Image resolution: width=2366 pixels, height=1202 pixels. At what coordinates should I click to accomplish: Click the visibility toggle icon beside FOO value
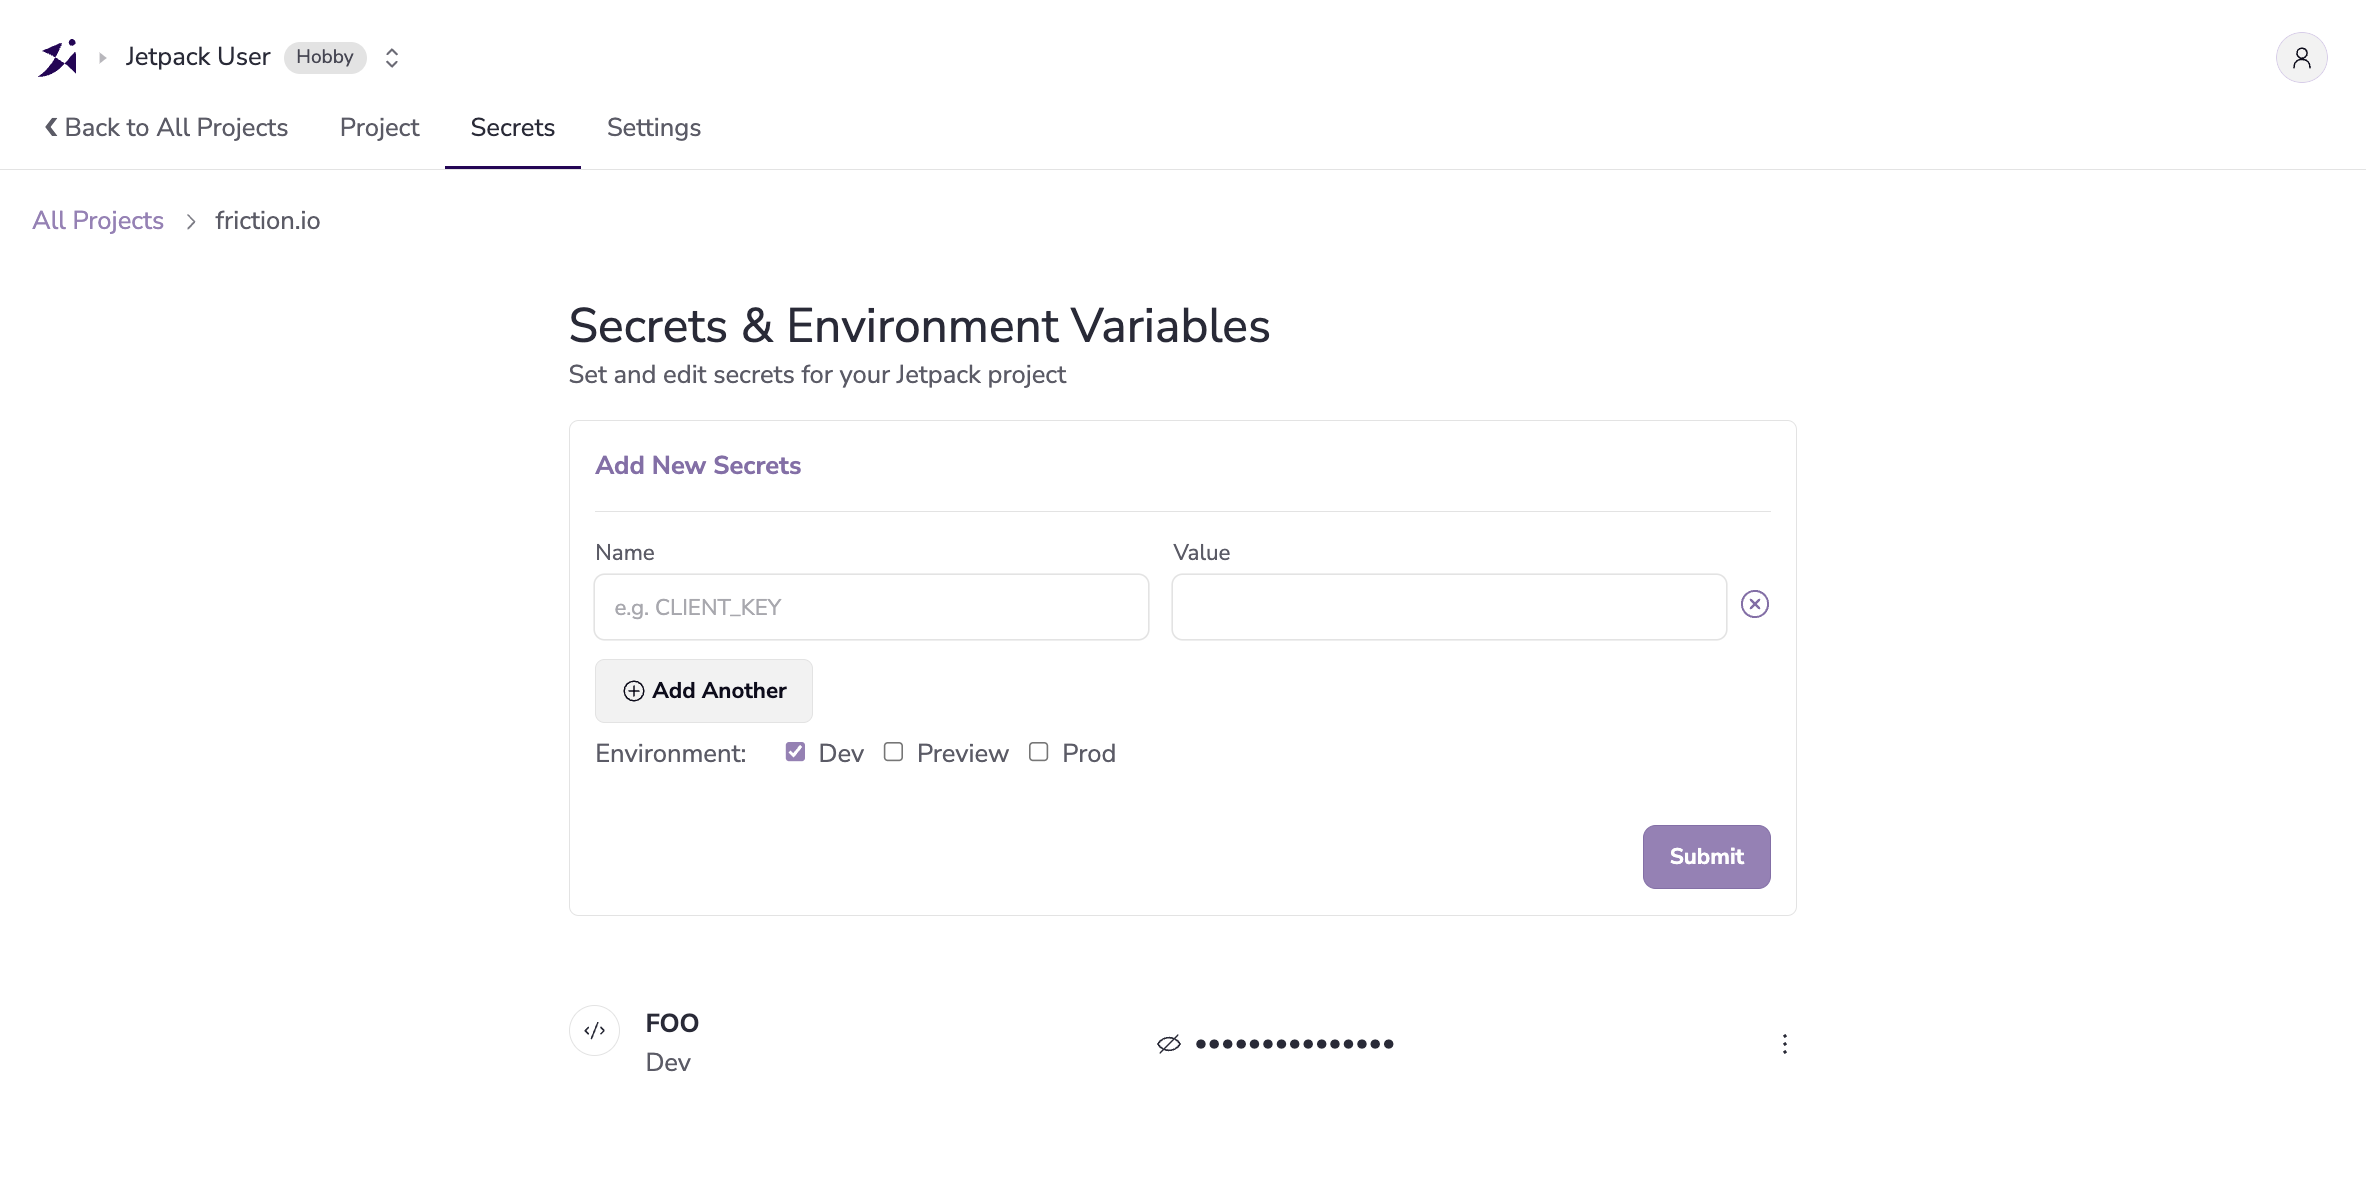[x=1168, y=1043]
